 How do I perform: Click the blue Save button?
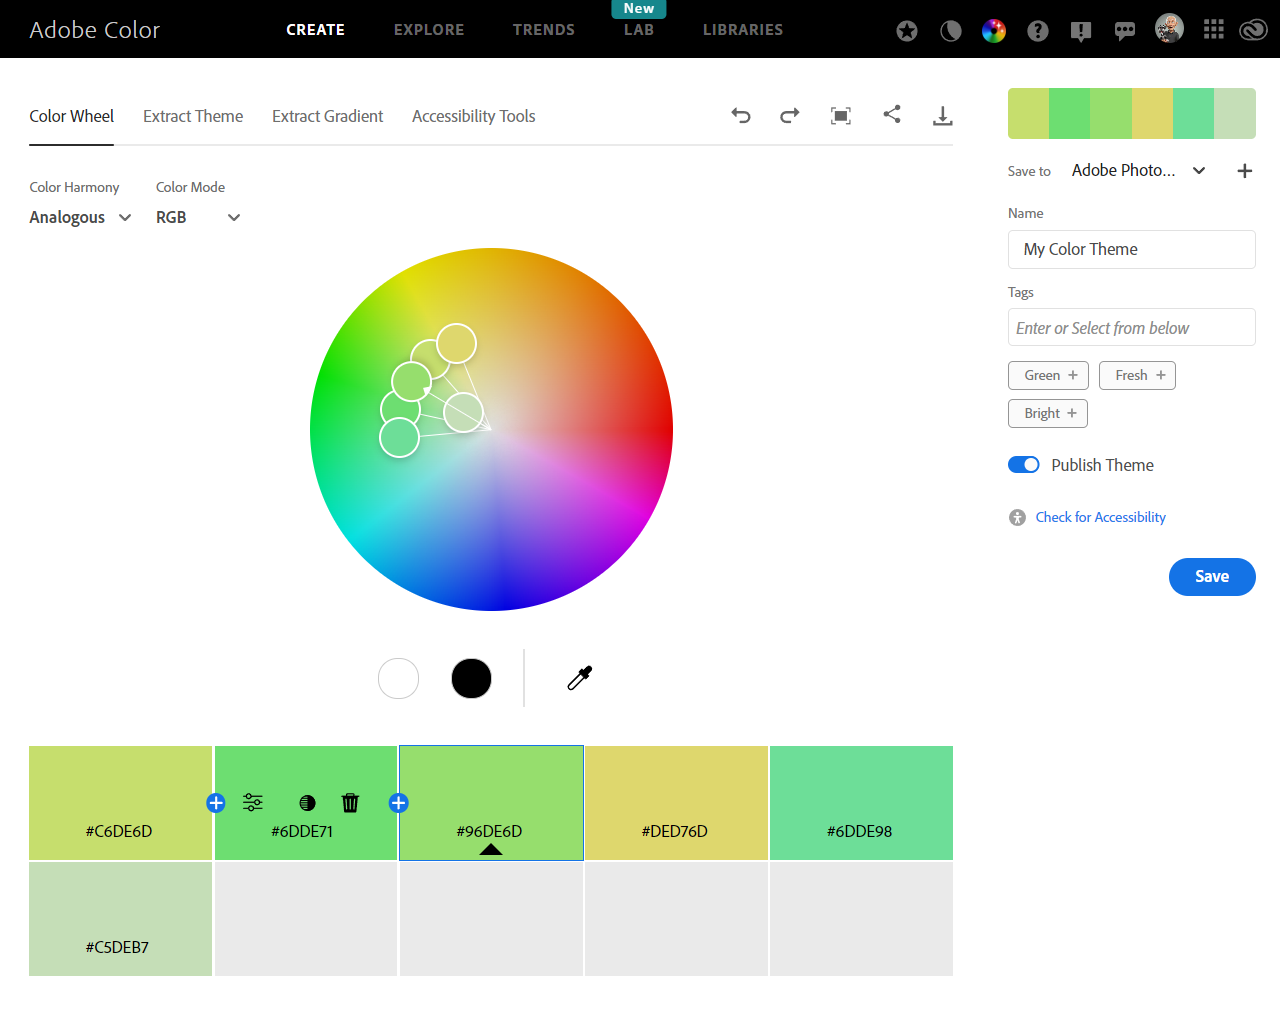(x=1212, y=576)
